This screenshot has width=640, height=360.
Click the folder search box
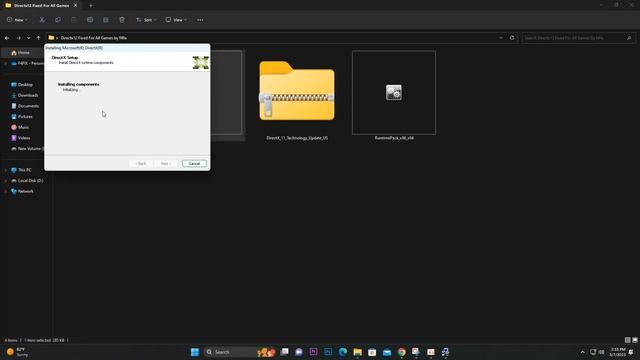click(x=578, y=38)
